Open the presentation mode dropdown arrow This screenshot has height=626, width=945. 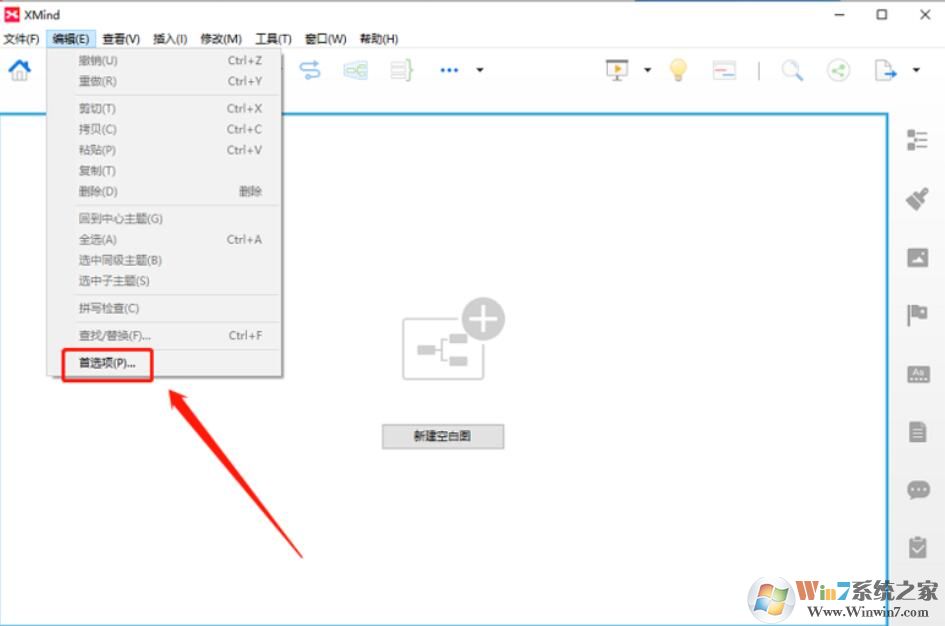pyautogui.click(x=645, y=70)
